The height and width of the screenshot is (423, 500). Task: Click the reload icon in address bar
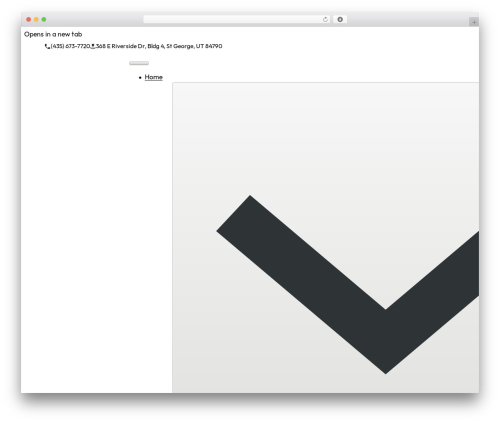(x=325, y=20)
